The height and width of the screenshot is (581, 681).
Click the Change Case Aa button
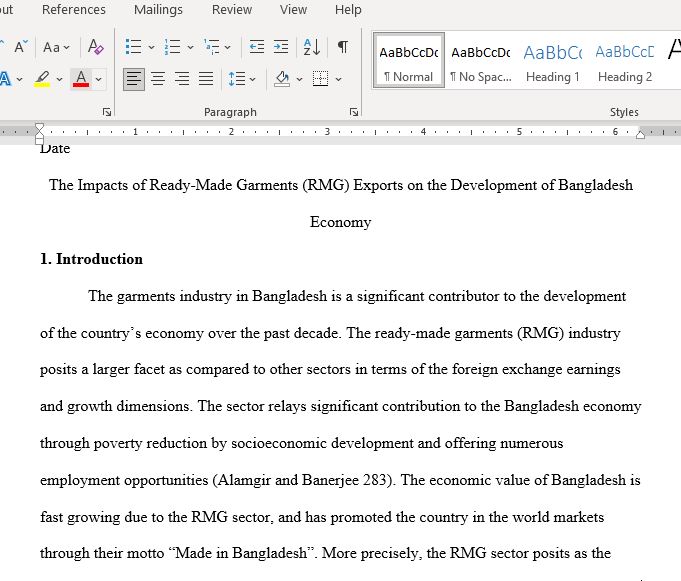(56, 47)
